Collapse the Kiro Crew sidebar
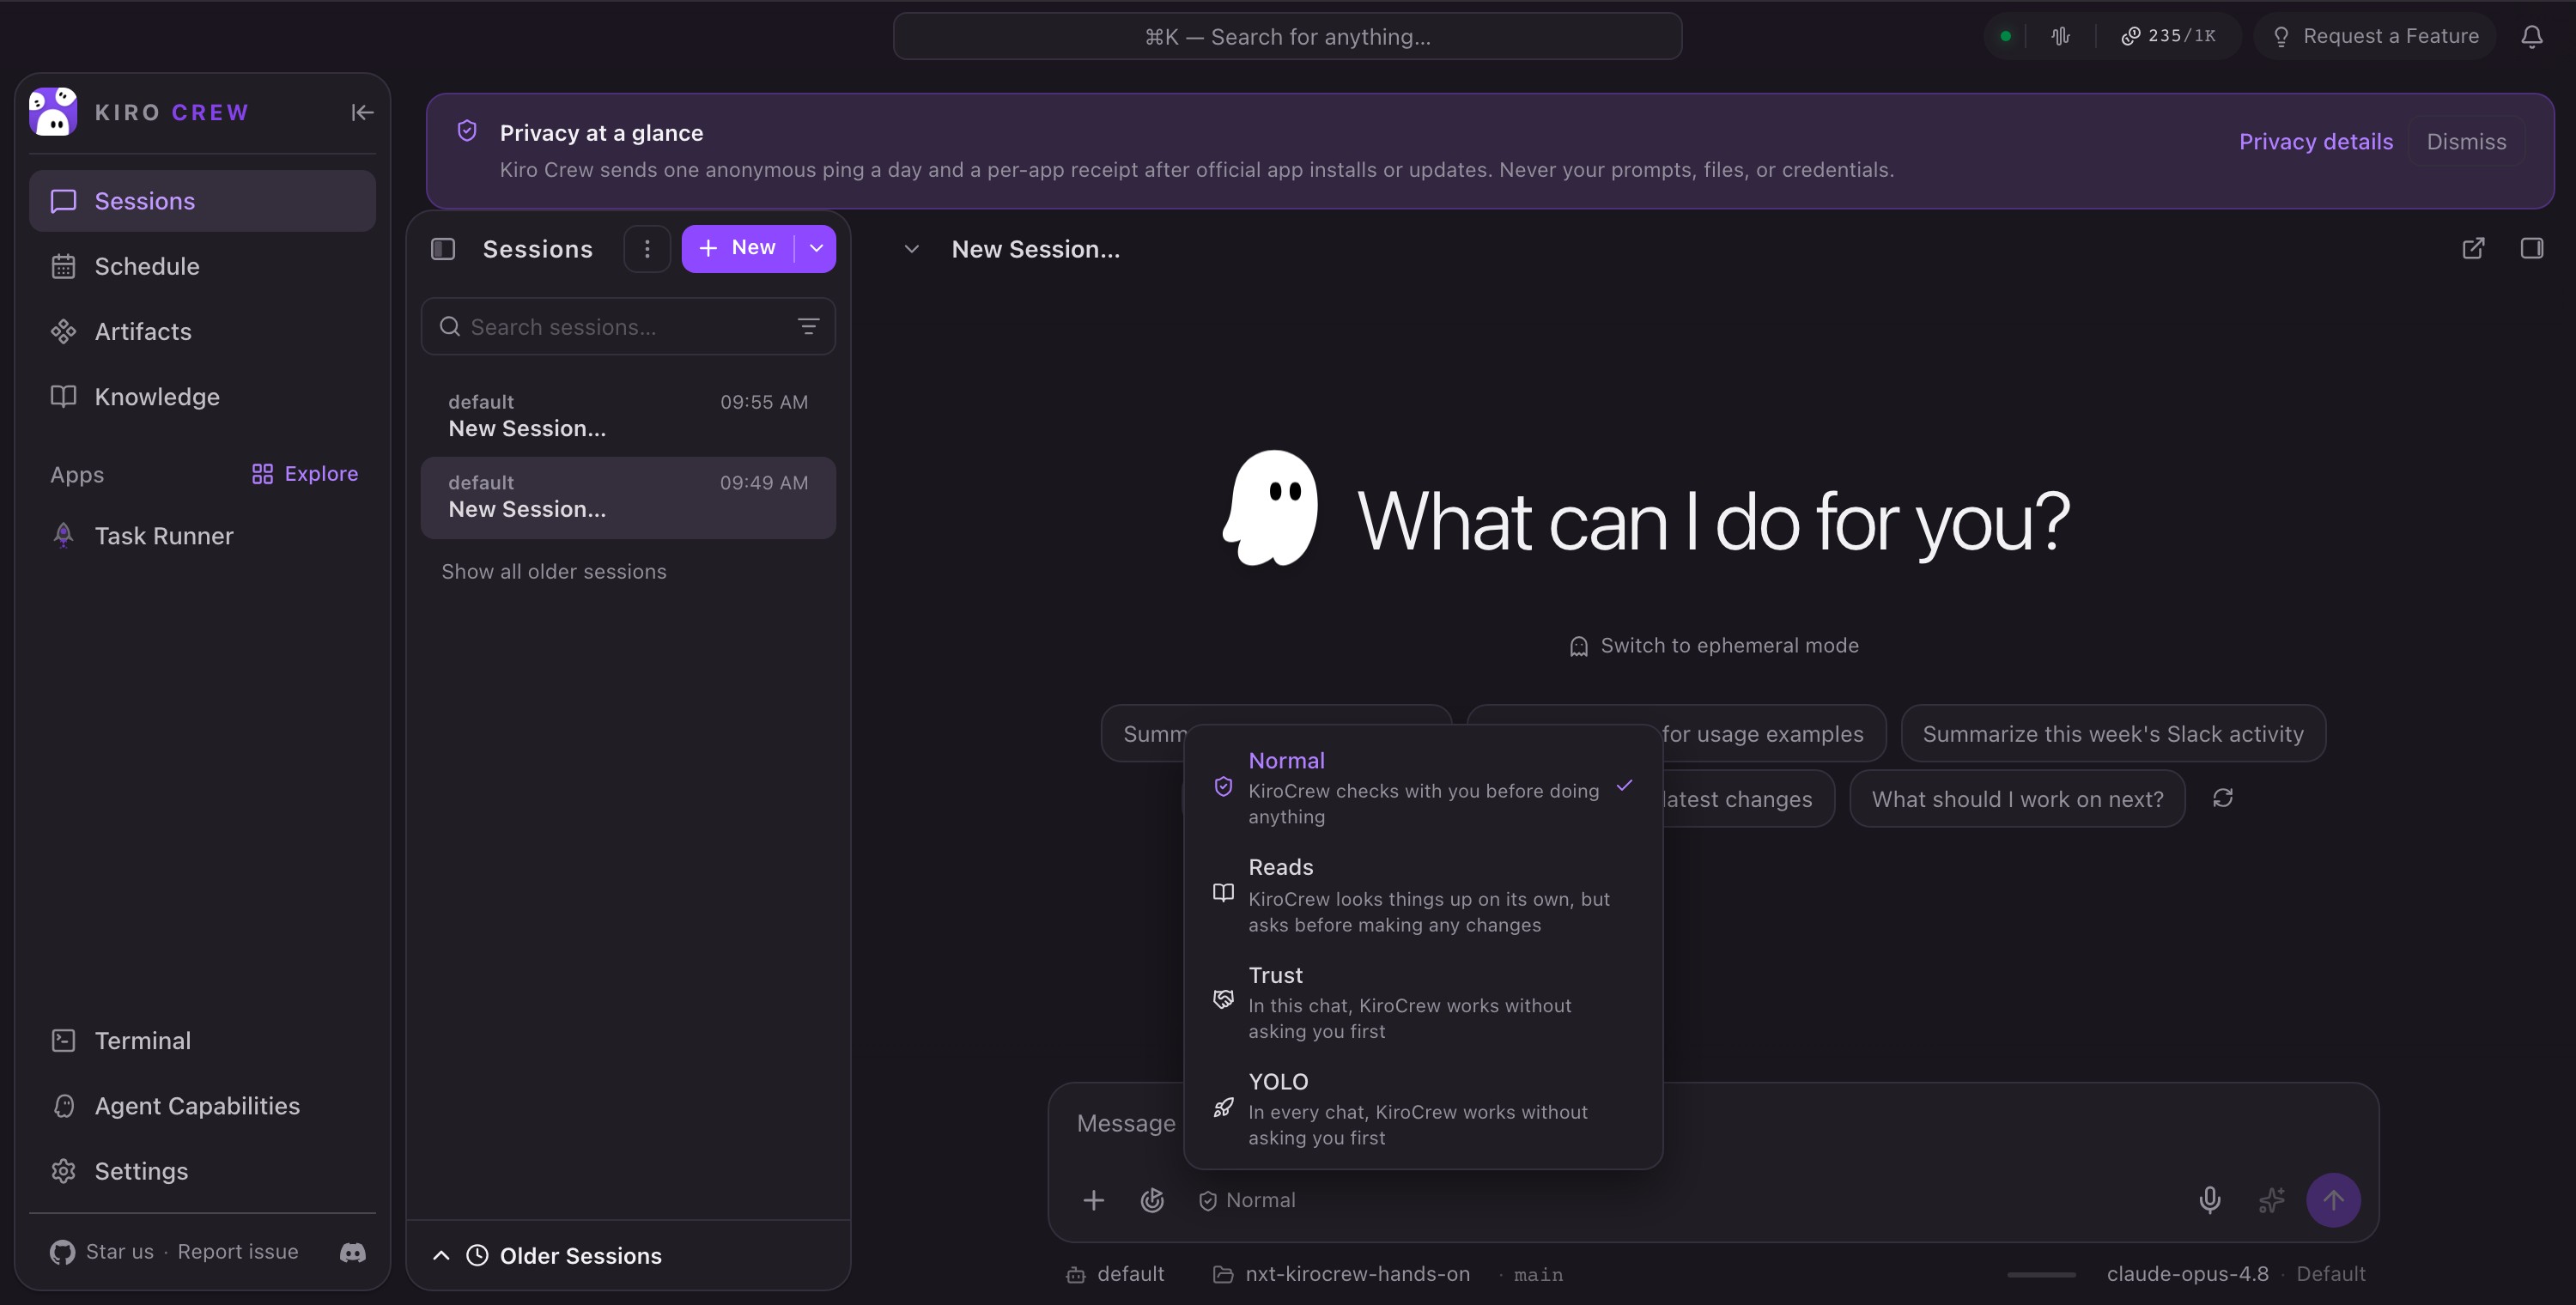 pyautogui.click(x=362, y=112)
